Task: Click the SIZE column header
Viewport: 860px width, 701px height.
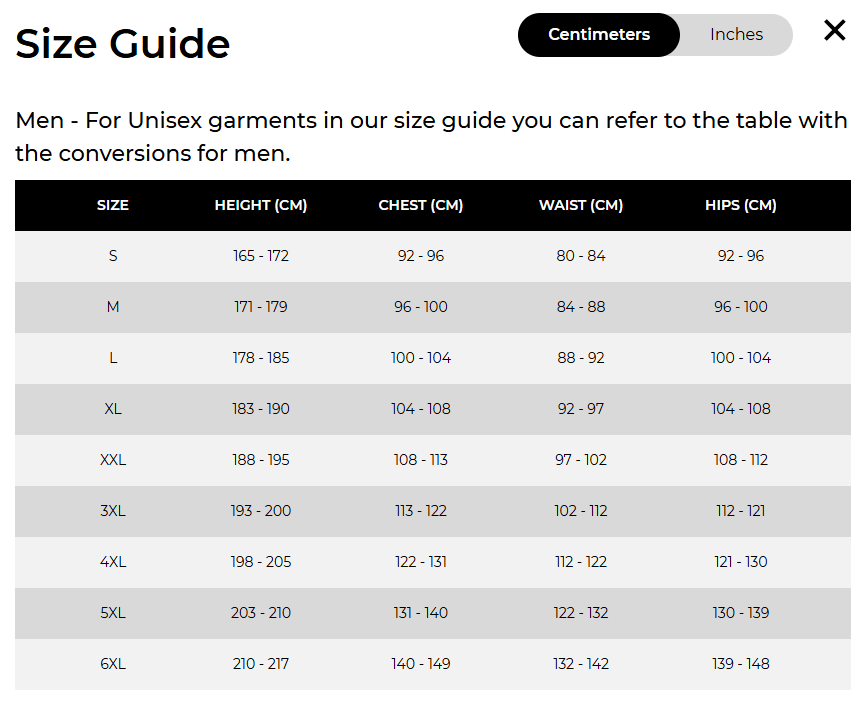Action: coord(113,205)
